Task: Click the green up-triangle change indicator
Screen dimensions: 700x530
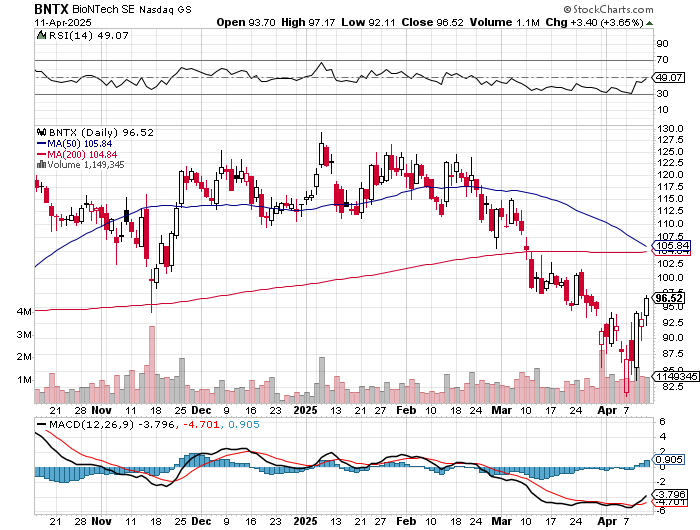Action: point(649,23)
